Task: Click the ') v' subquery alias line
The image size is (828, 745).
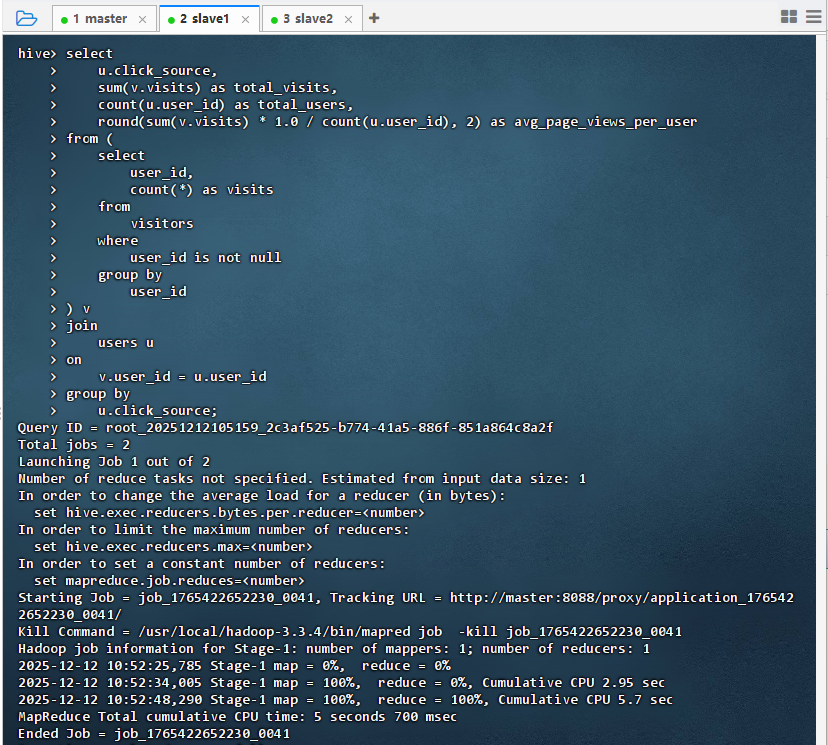Action: [78, 309]
